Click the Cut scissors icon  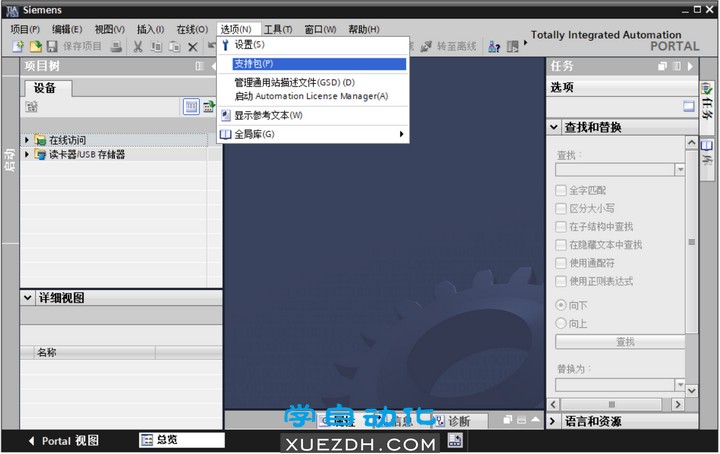(x=138, y=46)
